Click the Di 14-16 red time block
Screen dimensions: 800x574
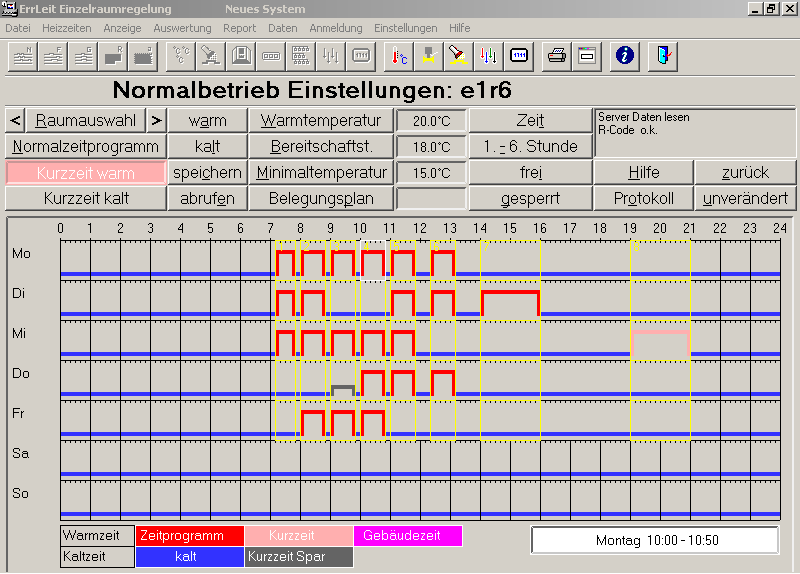[510, 303]
